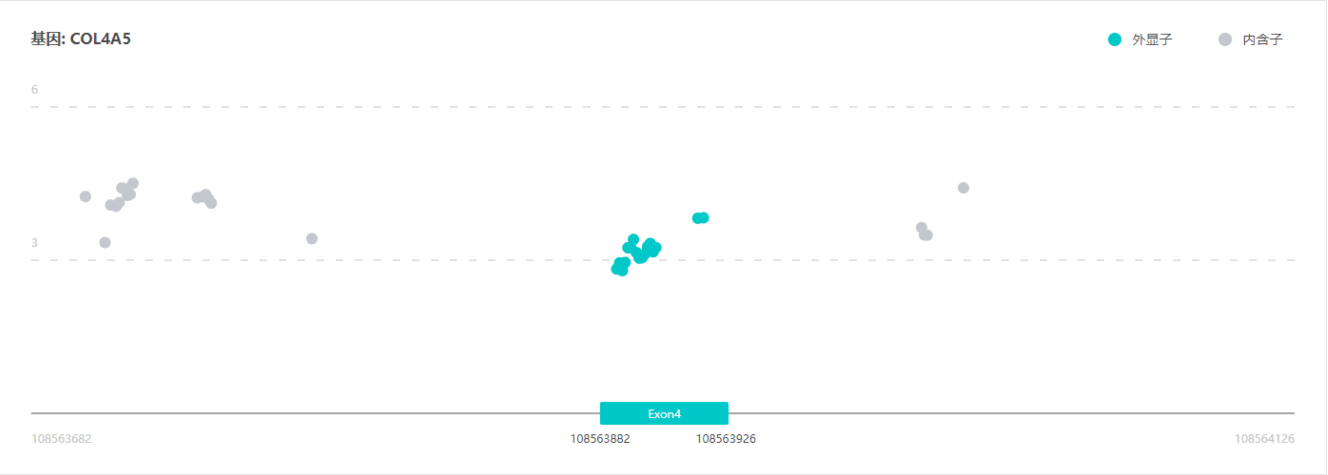The image size is (1328, 475).
Task: Click lowest teal exon points below dashed line
Action: (620, 267)
